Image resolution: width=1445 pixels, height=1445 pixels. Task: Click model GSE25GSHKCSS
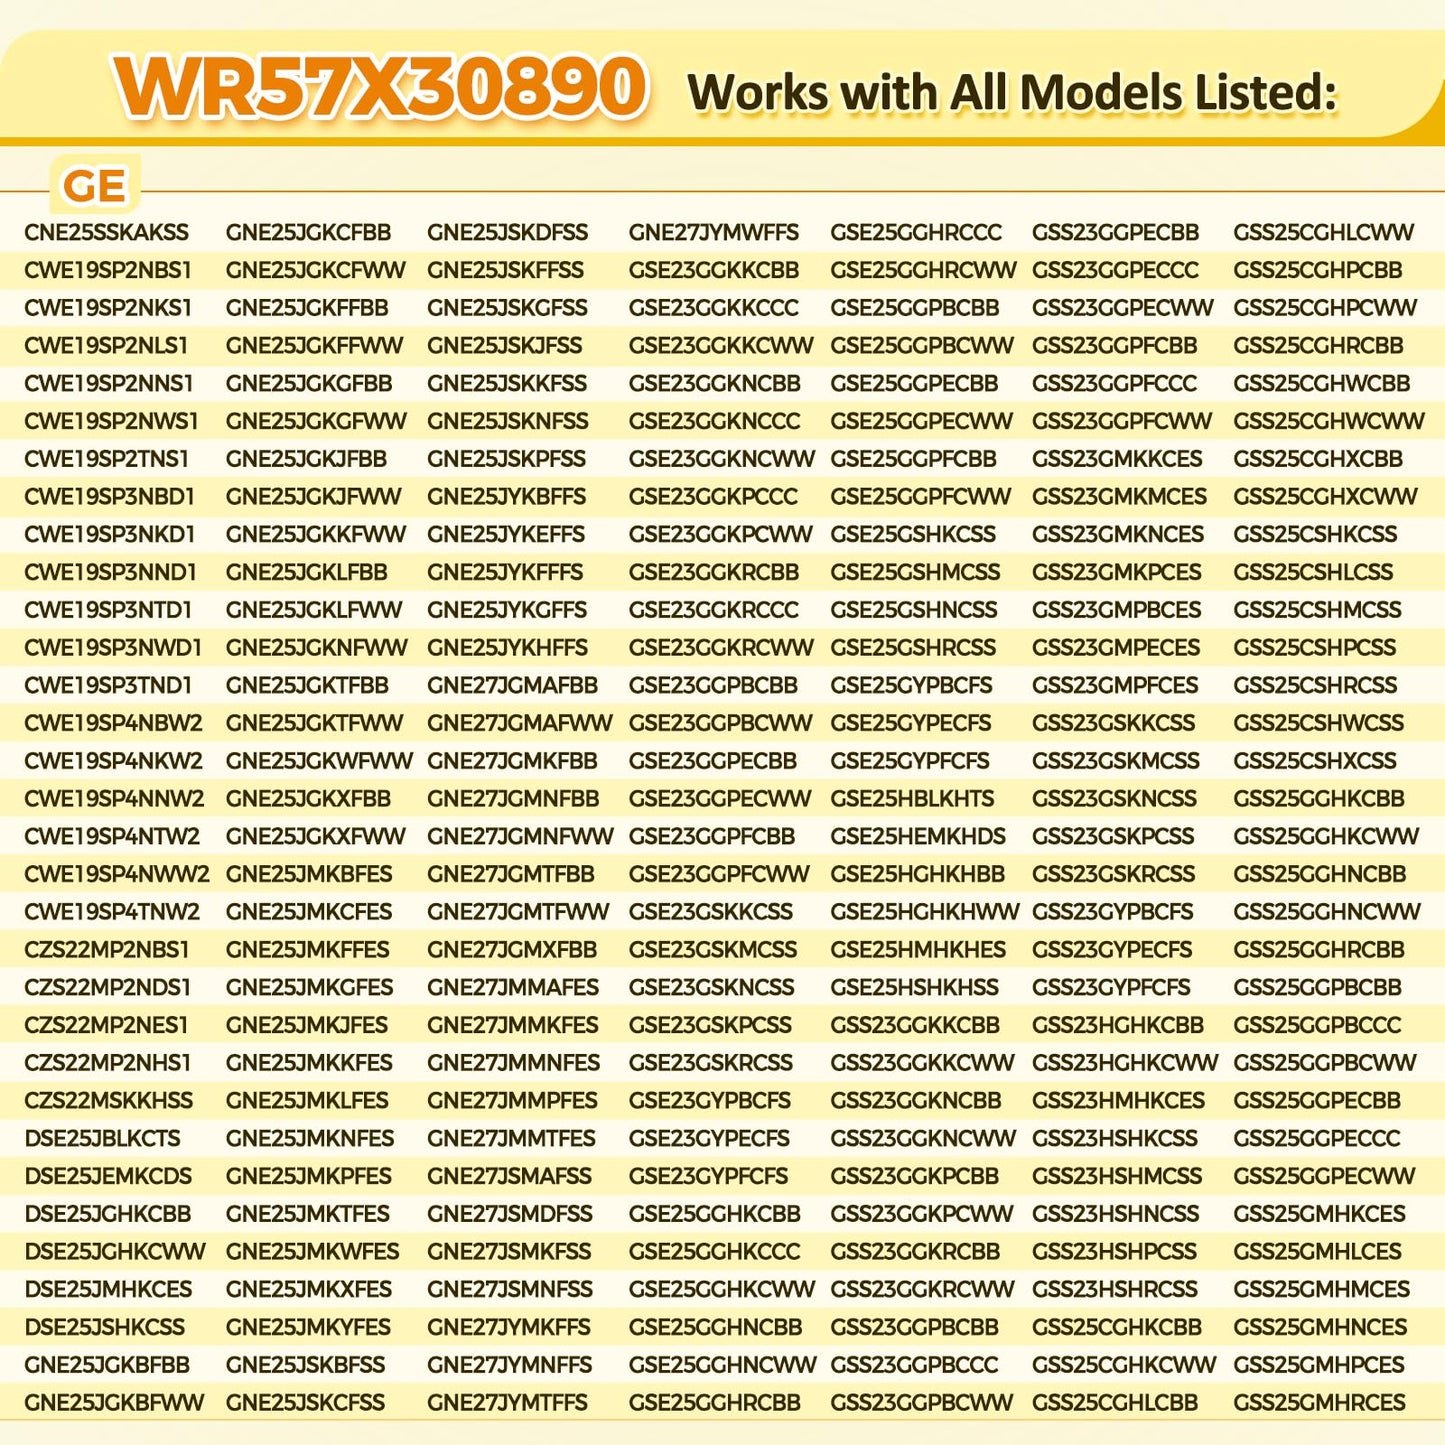(914, 535)
